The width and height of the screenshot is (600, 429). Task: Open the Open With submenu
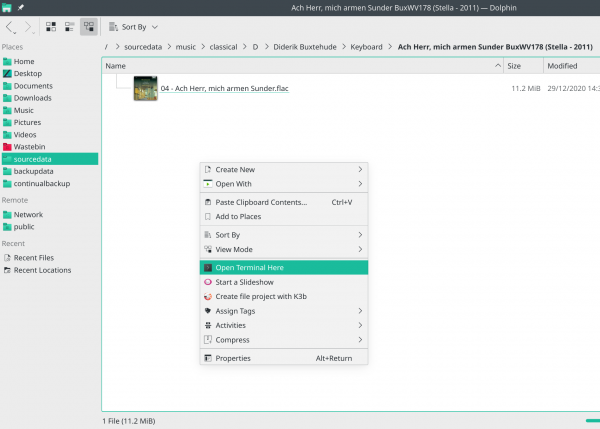point(284,184)
